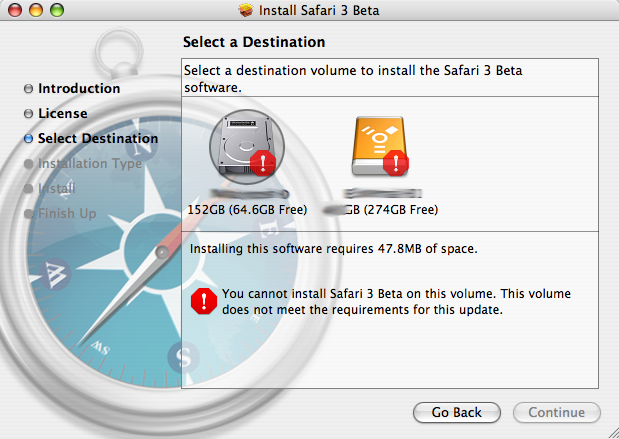Select the internal hard drive volume icon

tap(247, 146)
